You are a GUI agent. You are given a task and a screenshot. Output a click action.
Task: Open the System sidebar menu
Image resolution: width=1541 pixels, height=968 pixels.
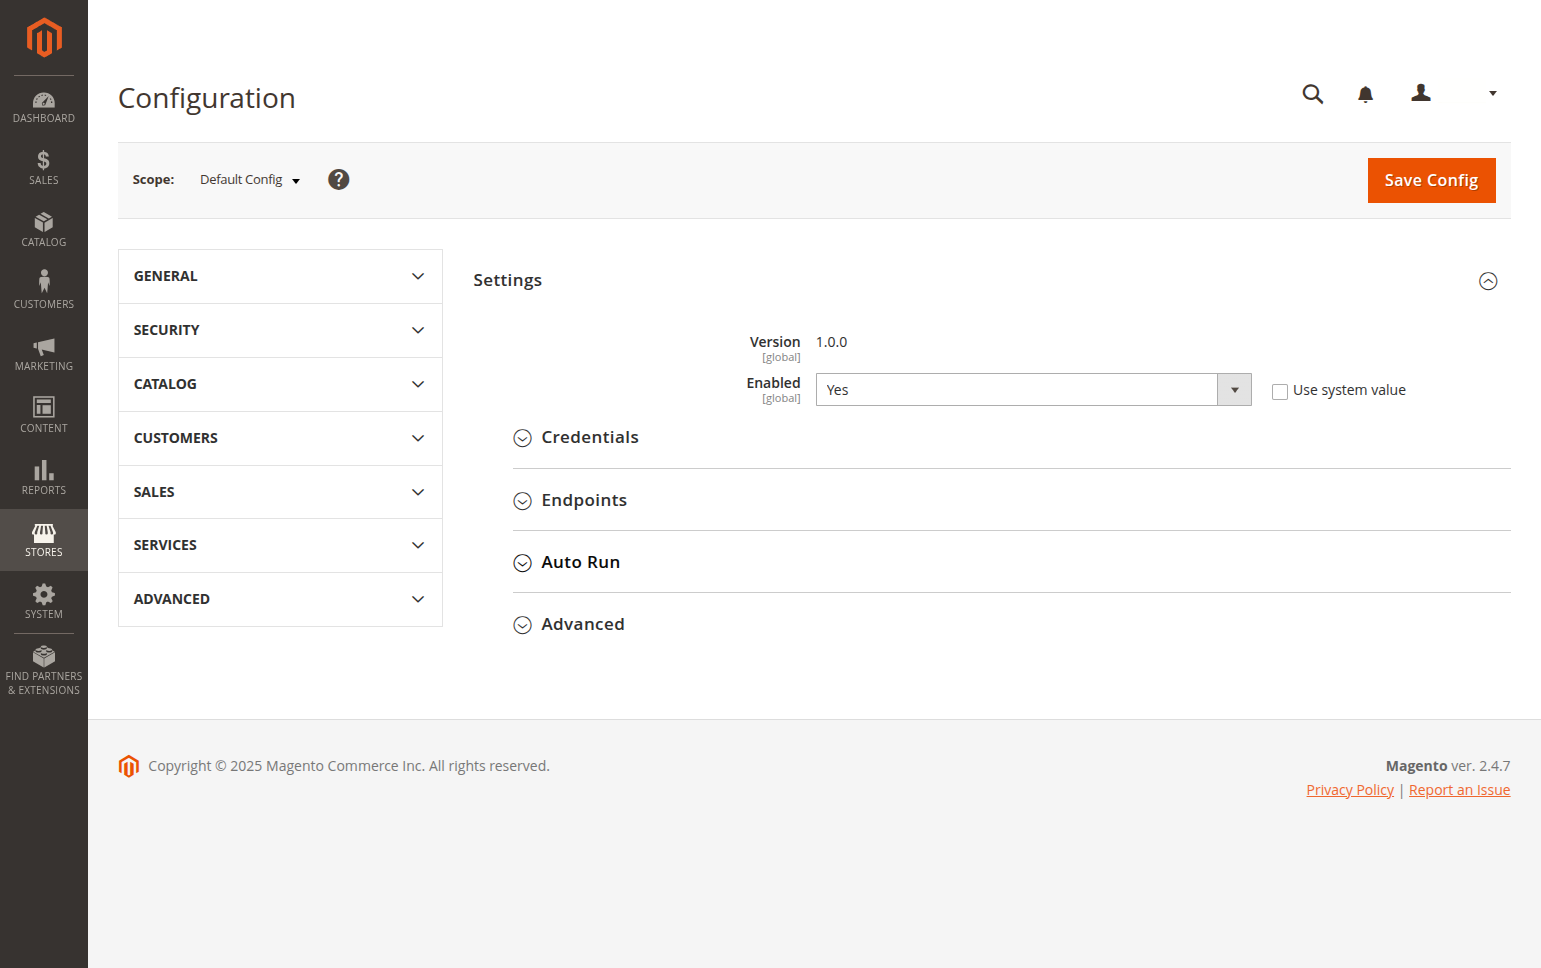pos(44,602)
